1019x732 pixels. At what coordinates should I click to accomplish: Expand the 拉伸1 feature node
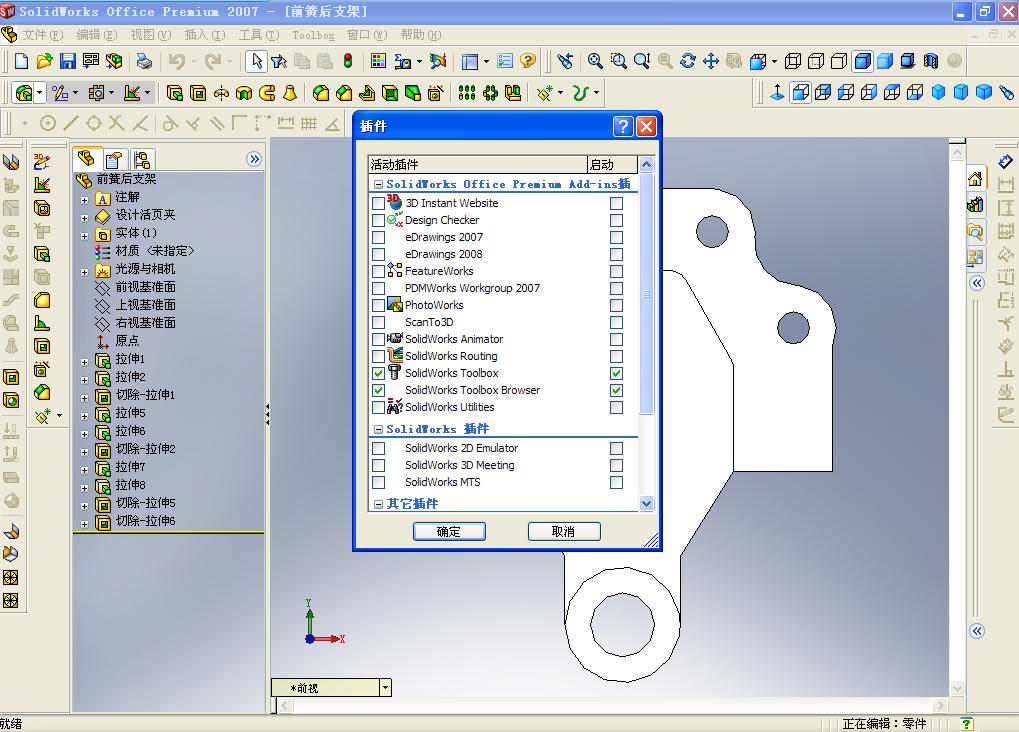point(84,362)
